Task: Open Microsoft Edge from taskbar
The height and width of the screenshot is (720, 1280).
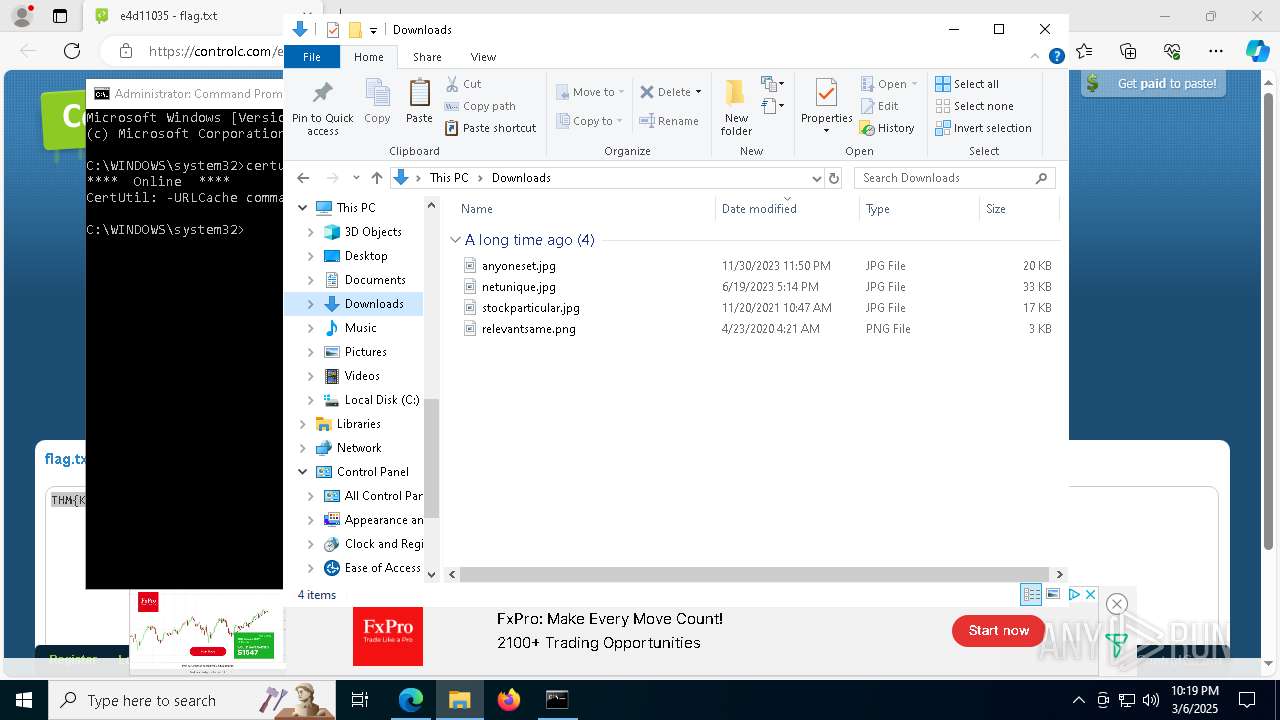Action: click(411, 700)
